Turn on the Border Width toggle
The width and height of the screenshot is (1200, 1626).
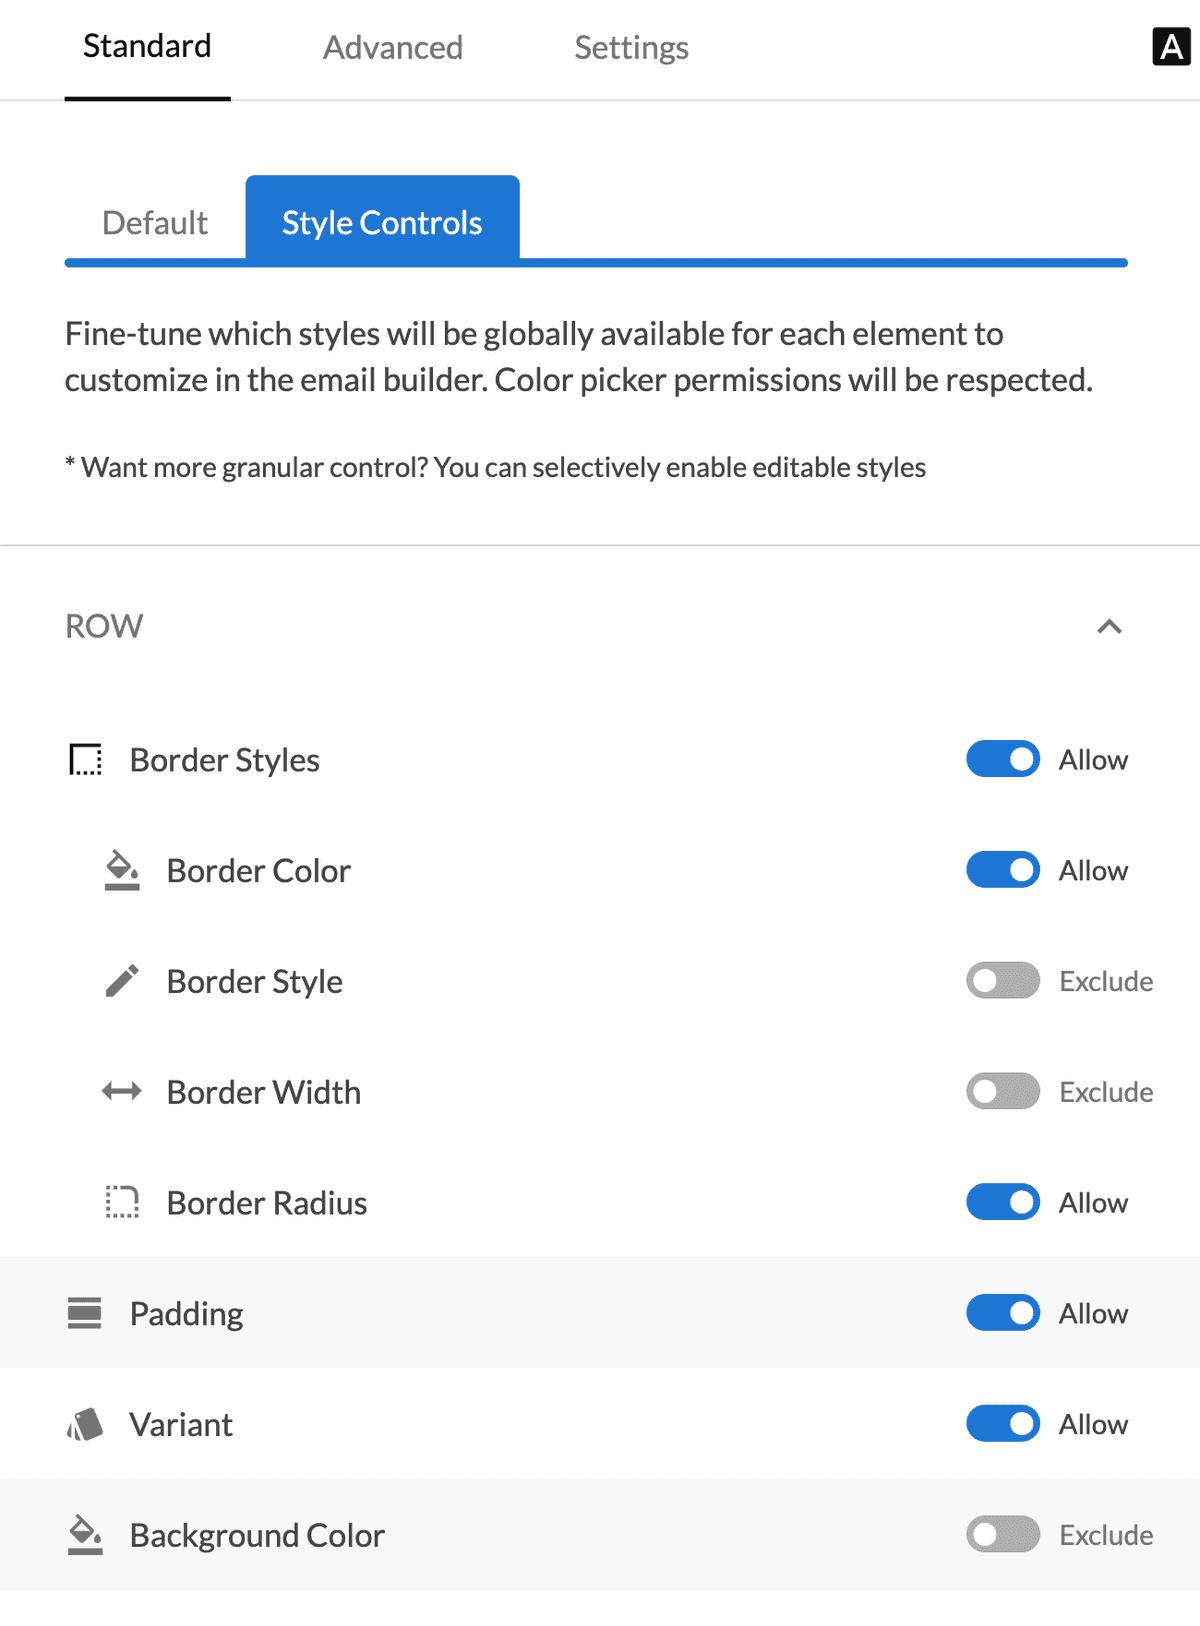pos(1003,1091)
